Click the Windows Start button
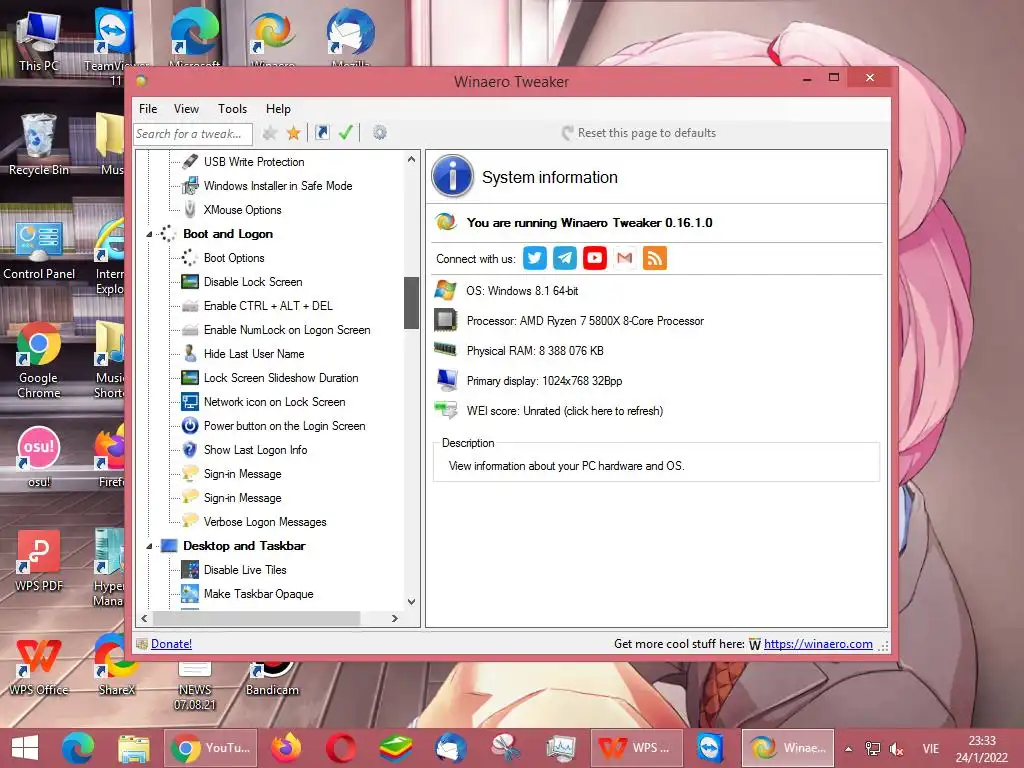Image resolution: width=1024 pixels, height=768 pixels. [25, 748]
